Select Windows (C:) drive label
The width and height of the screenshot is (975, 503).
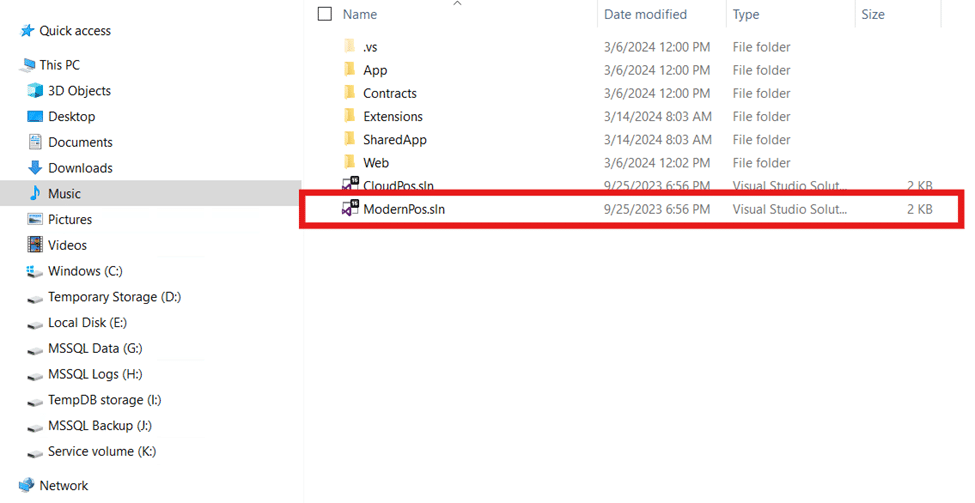click(x=85, y=271)
